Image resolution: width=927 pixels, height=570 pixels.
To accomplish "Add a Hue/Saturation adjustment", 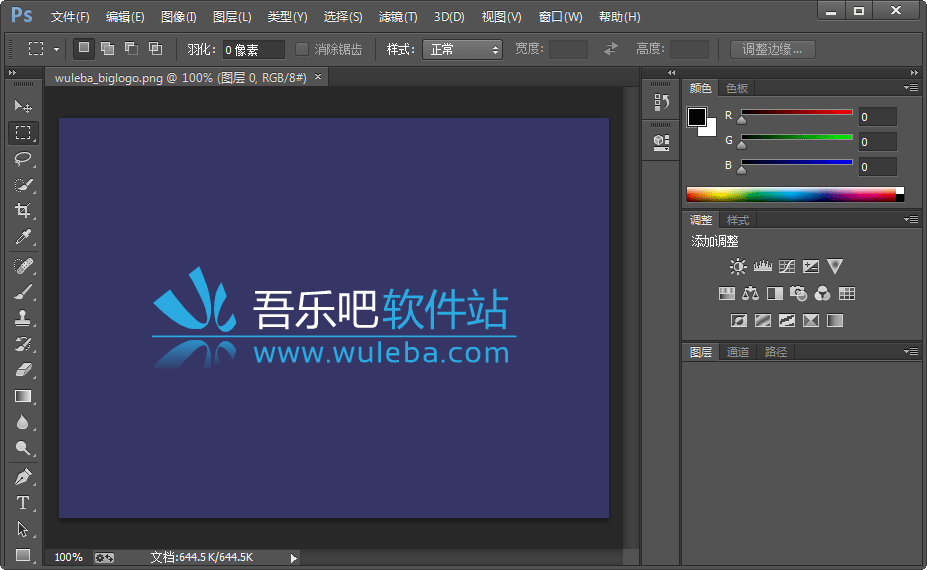I will click(727, 293).
